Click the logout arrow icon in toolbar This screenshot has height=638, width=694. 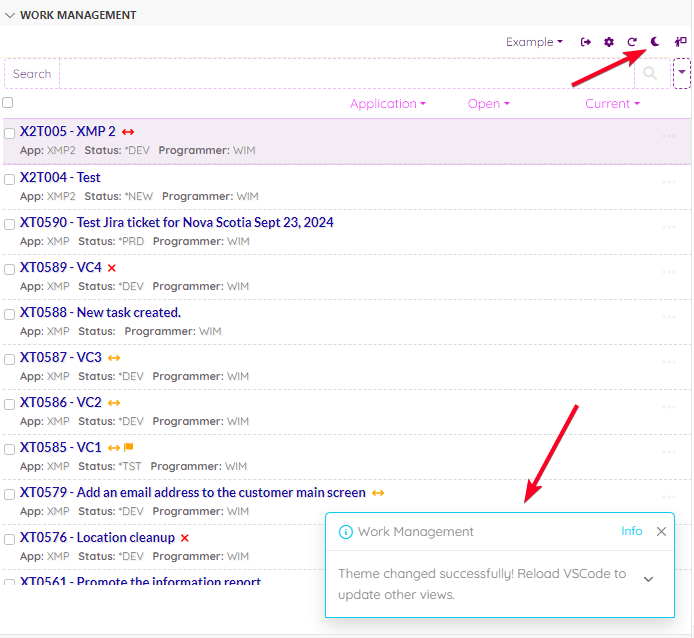point(586,42)
